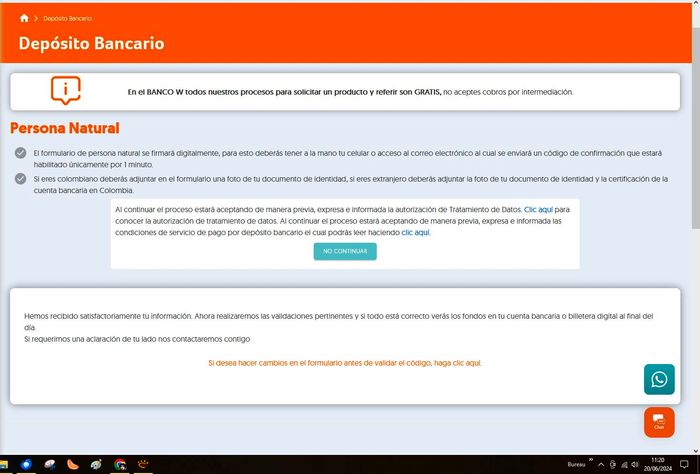700x474 pixels.
Task: Click the second checkmark about identity document
Action: 20,178
